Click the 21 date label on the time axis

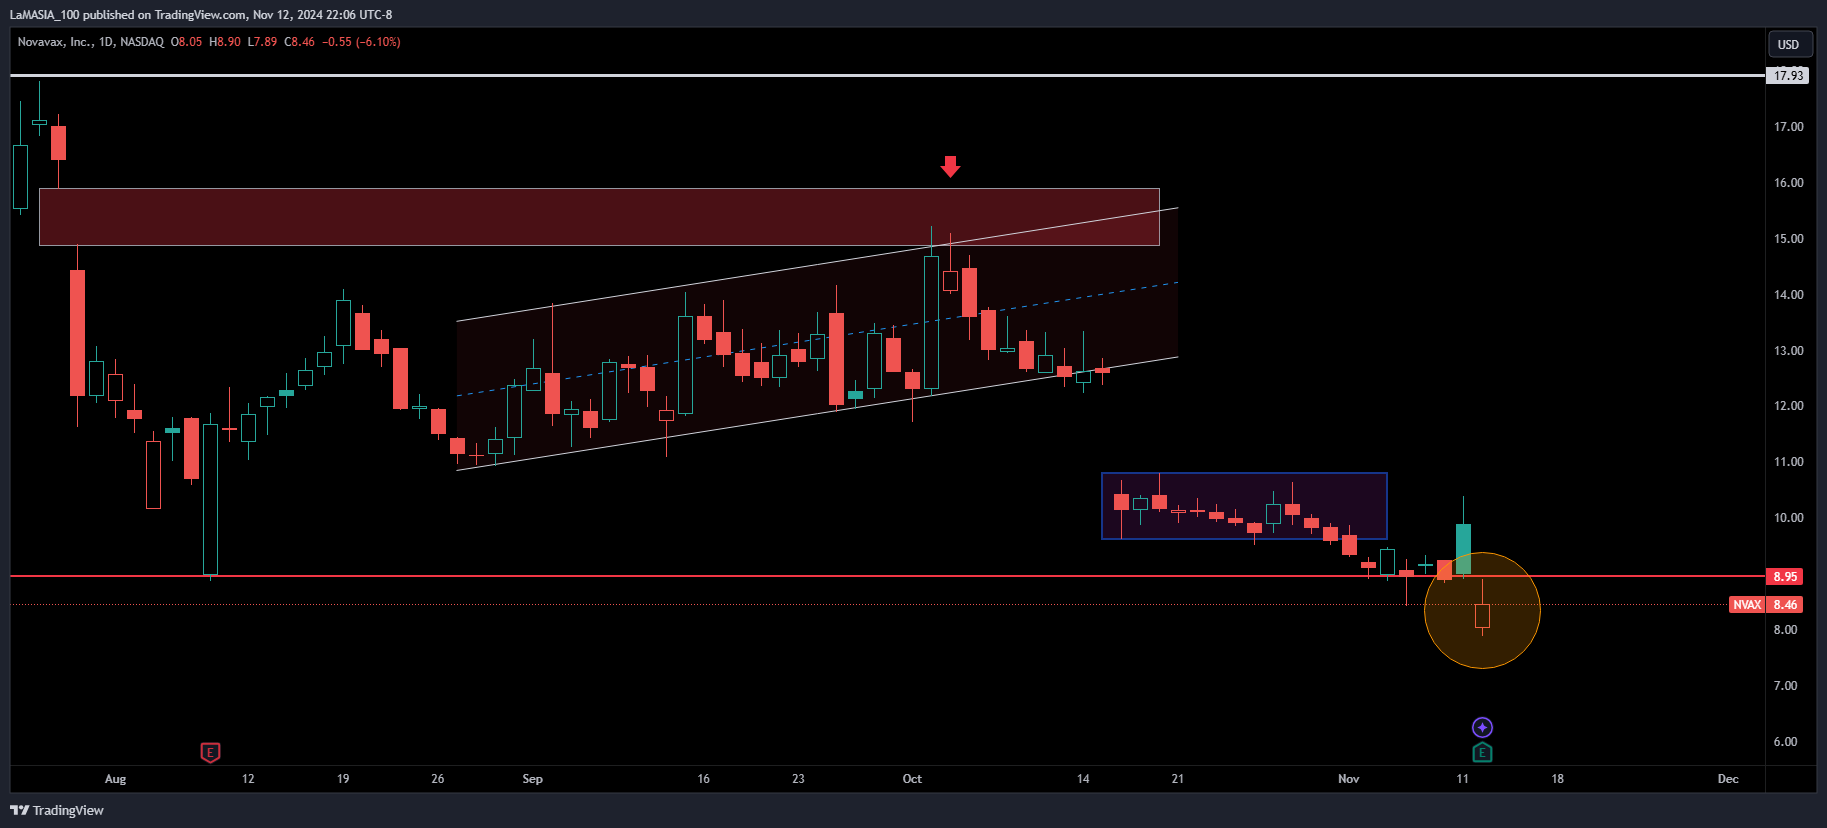point(1178,779)
